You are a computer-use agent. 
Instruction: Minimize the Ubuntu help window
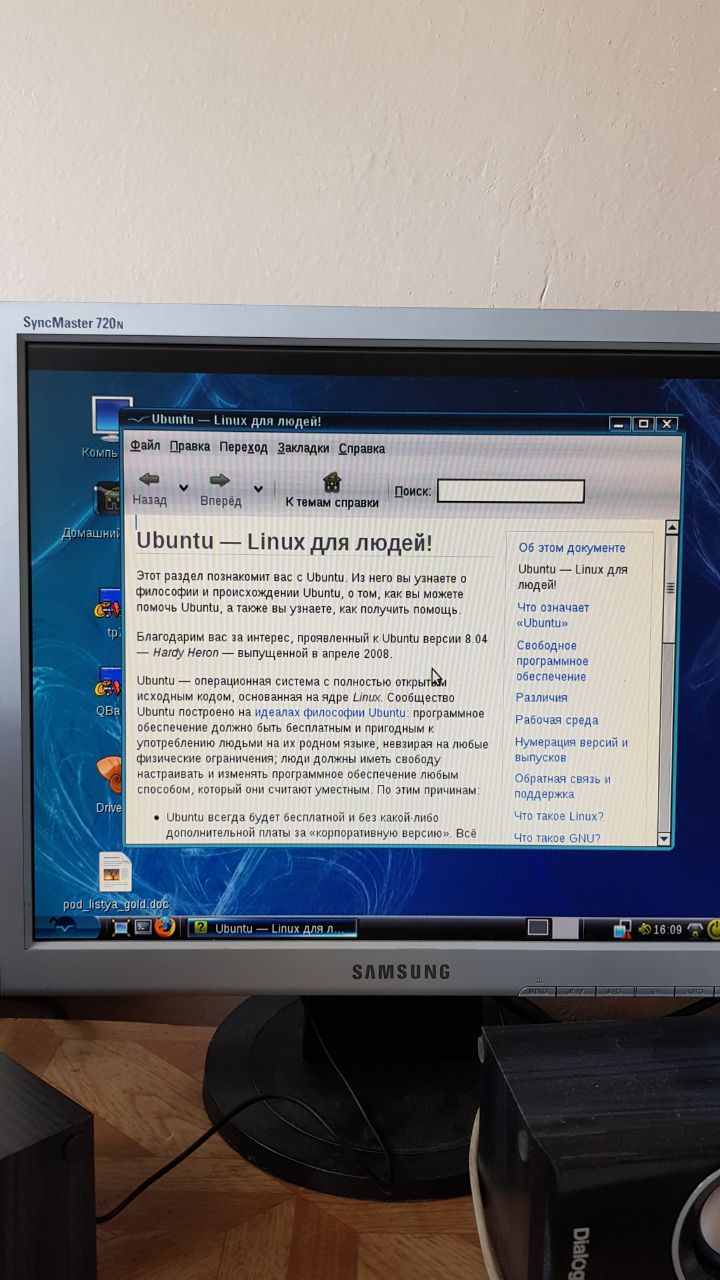621,424
